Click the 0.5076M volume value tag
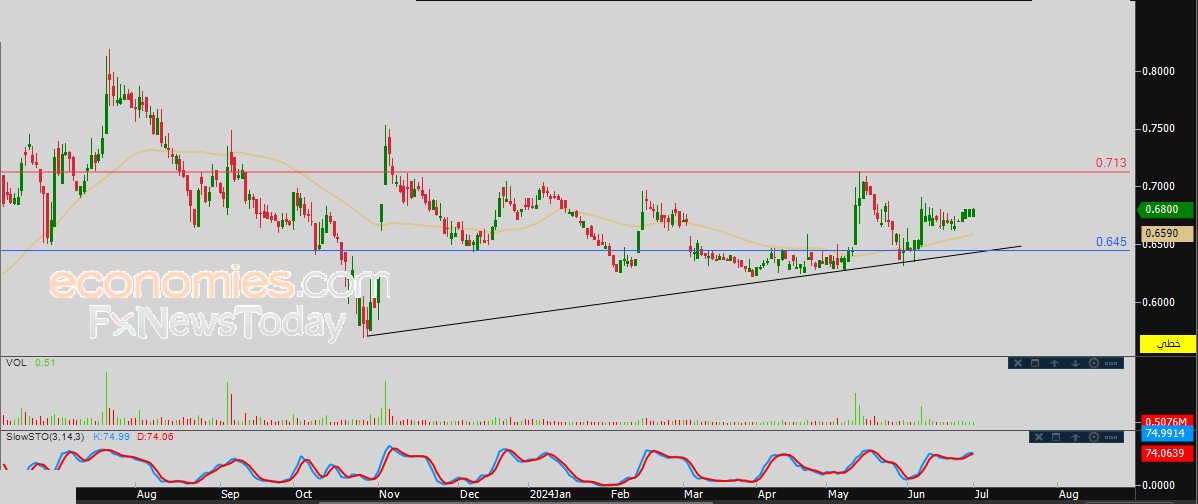The width and height of the screenshot is (1198, 504). tap(1168, 422)
